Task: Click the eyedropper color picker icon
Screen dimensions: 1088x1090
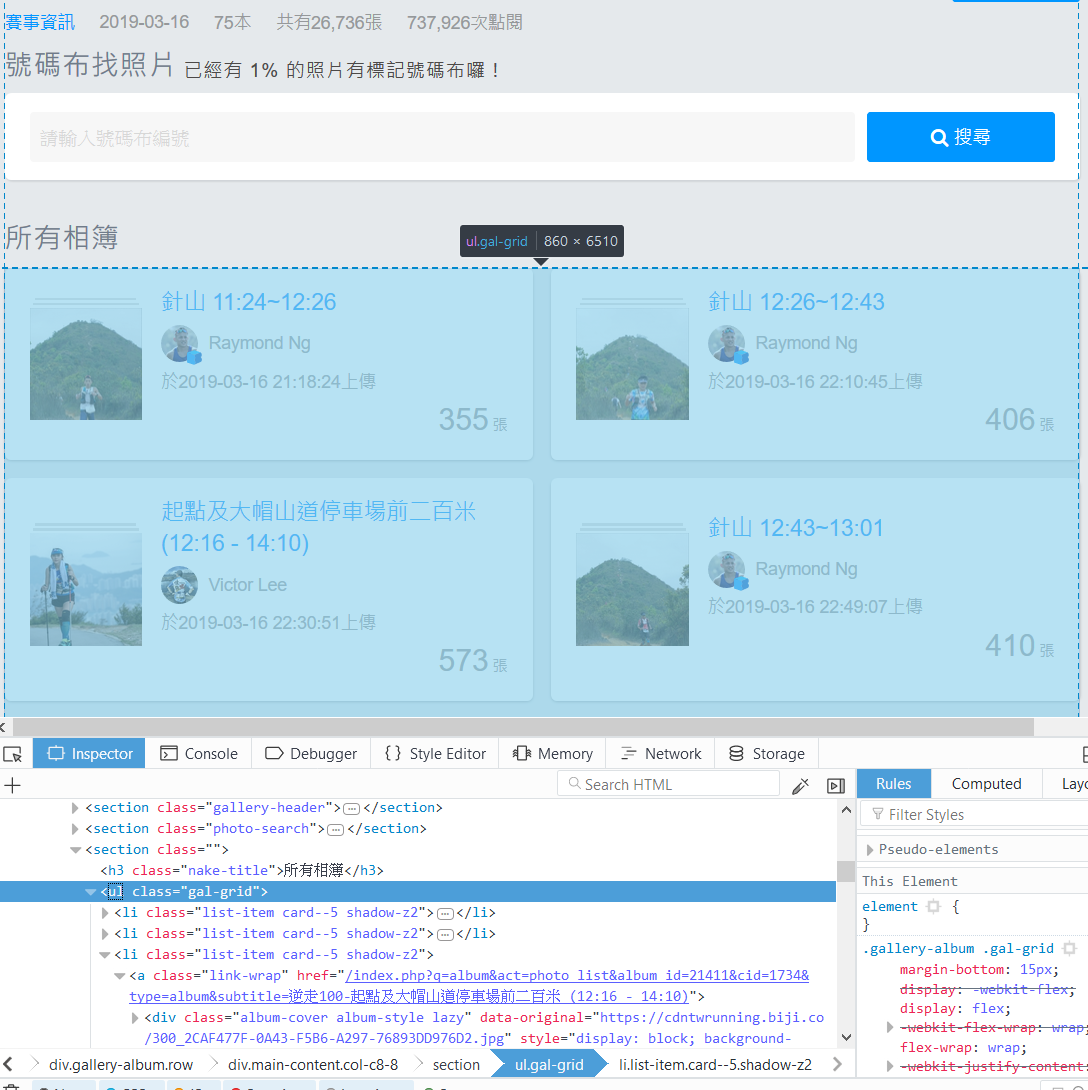Action: 800,786
